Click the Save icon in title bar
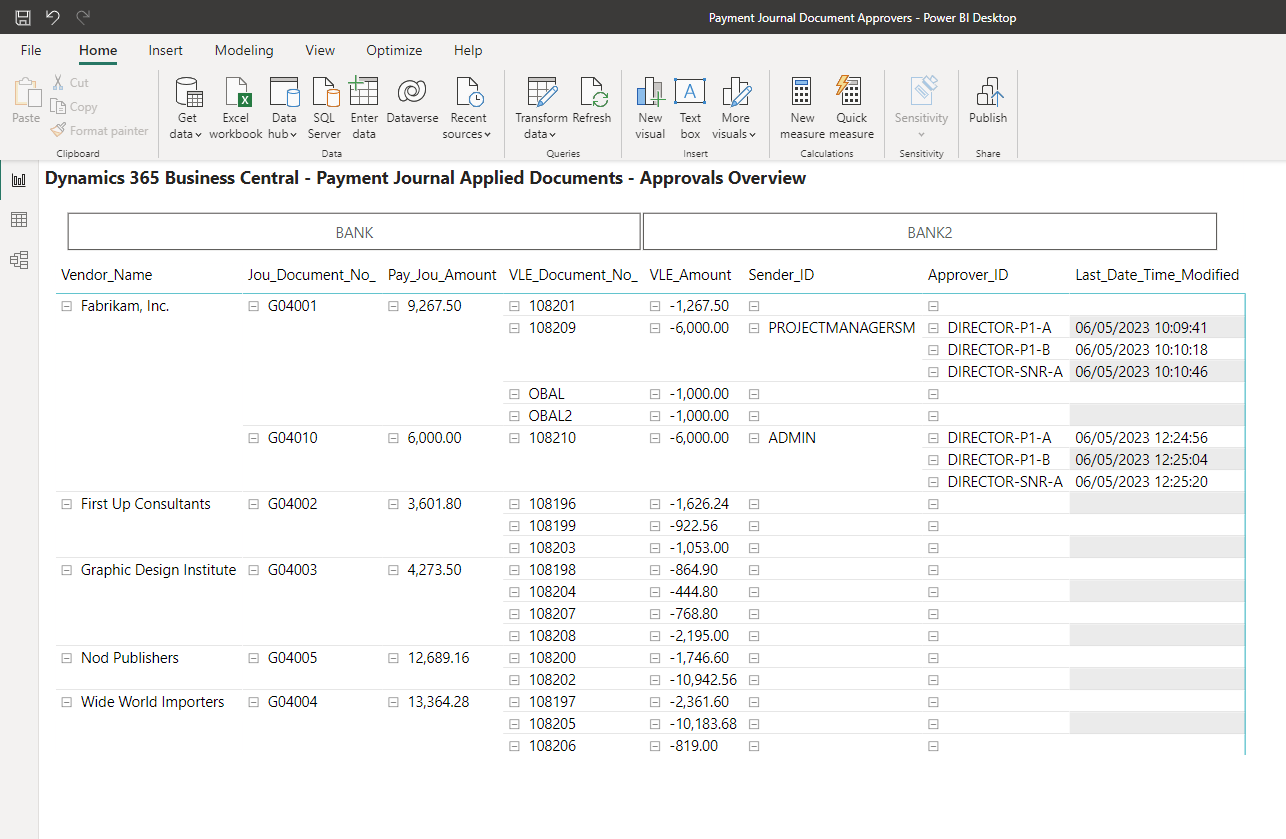The height and width of the screenshot is (839, 1286). (23, 17)
